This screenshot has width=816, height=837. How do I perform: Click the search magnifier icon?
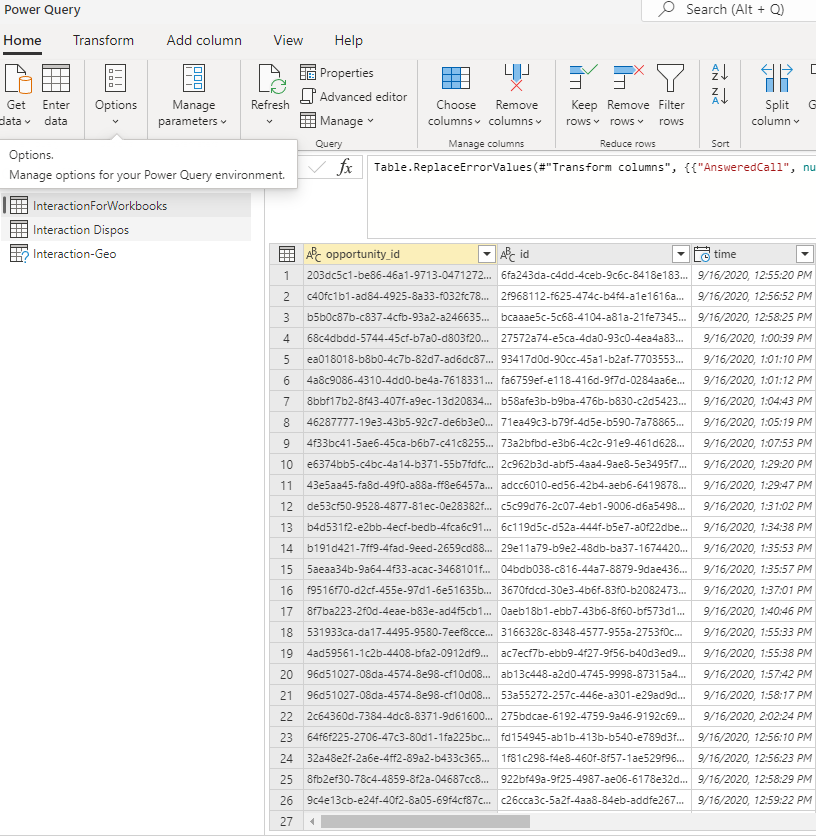tap(667, 9)
